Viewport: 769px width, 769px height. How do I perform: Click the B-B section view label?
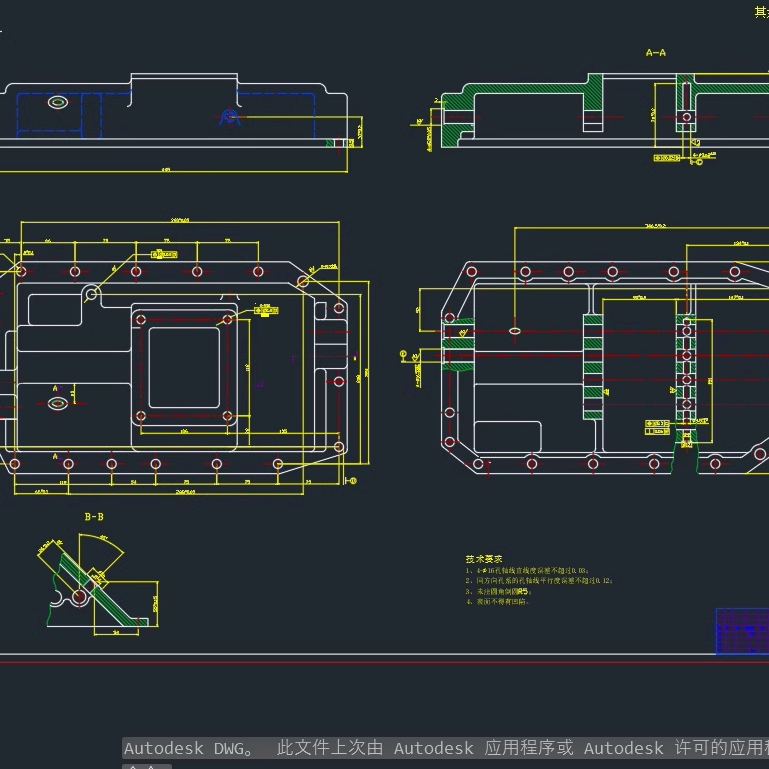click(x=94, y=516)
